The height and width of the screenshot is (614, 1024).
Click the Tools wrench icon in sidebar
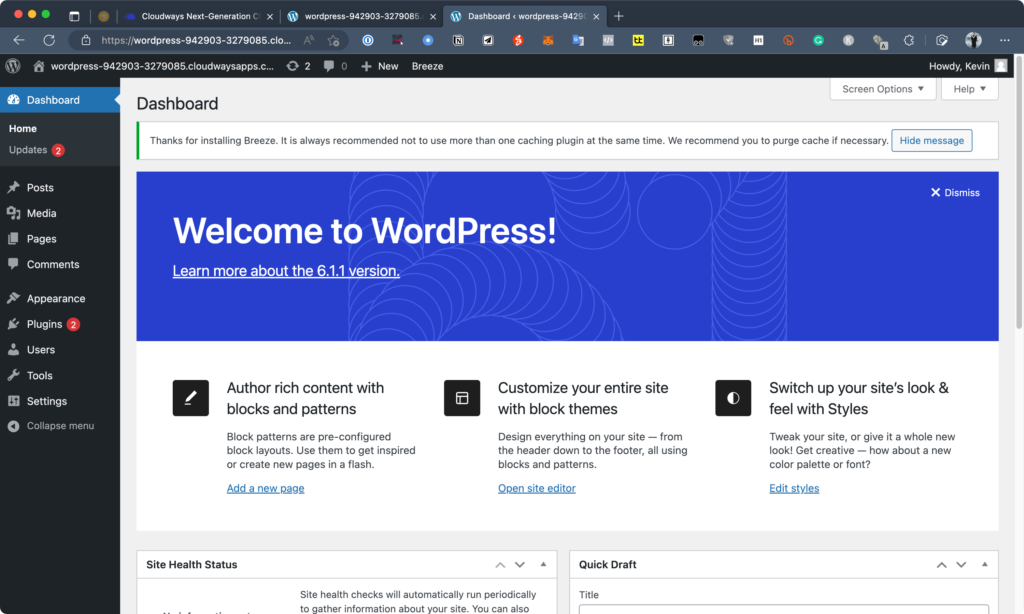(13, 375)
